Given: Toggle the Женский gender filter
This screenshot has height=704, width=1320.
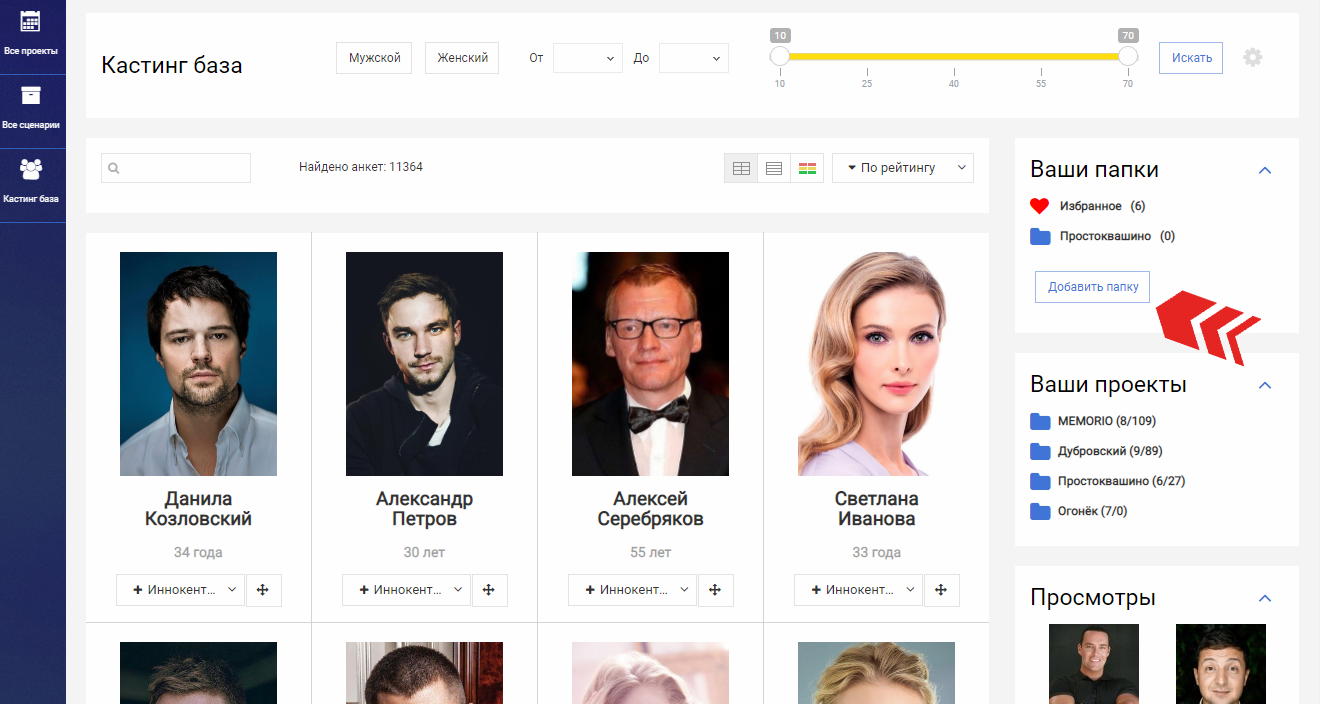Looking at the screenshot, I should (462, 58).
